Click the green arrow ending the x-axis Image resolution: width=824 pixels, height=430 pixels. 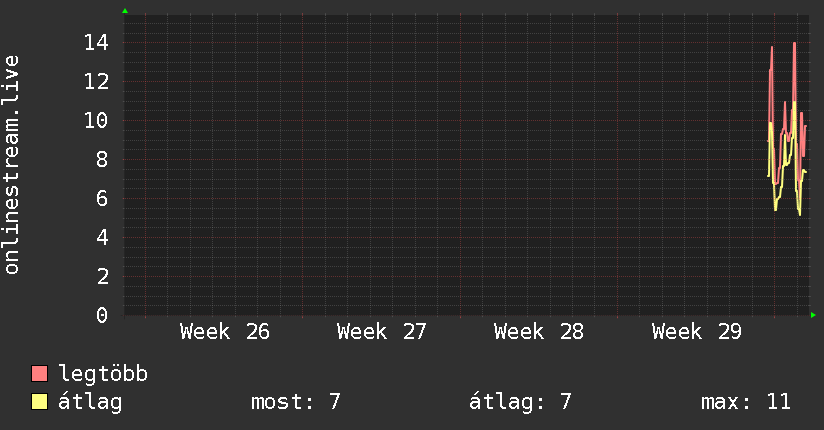coord(813,315)
